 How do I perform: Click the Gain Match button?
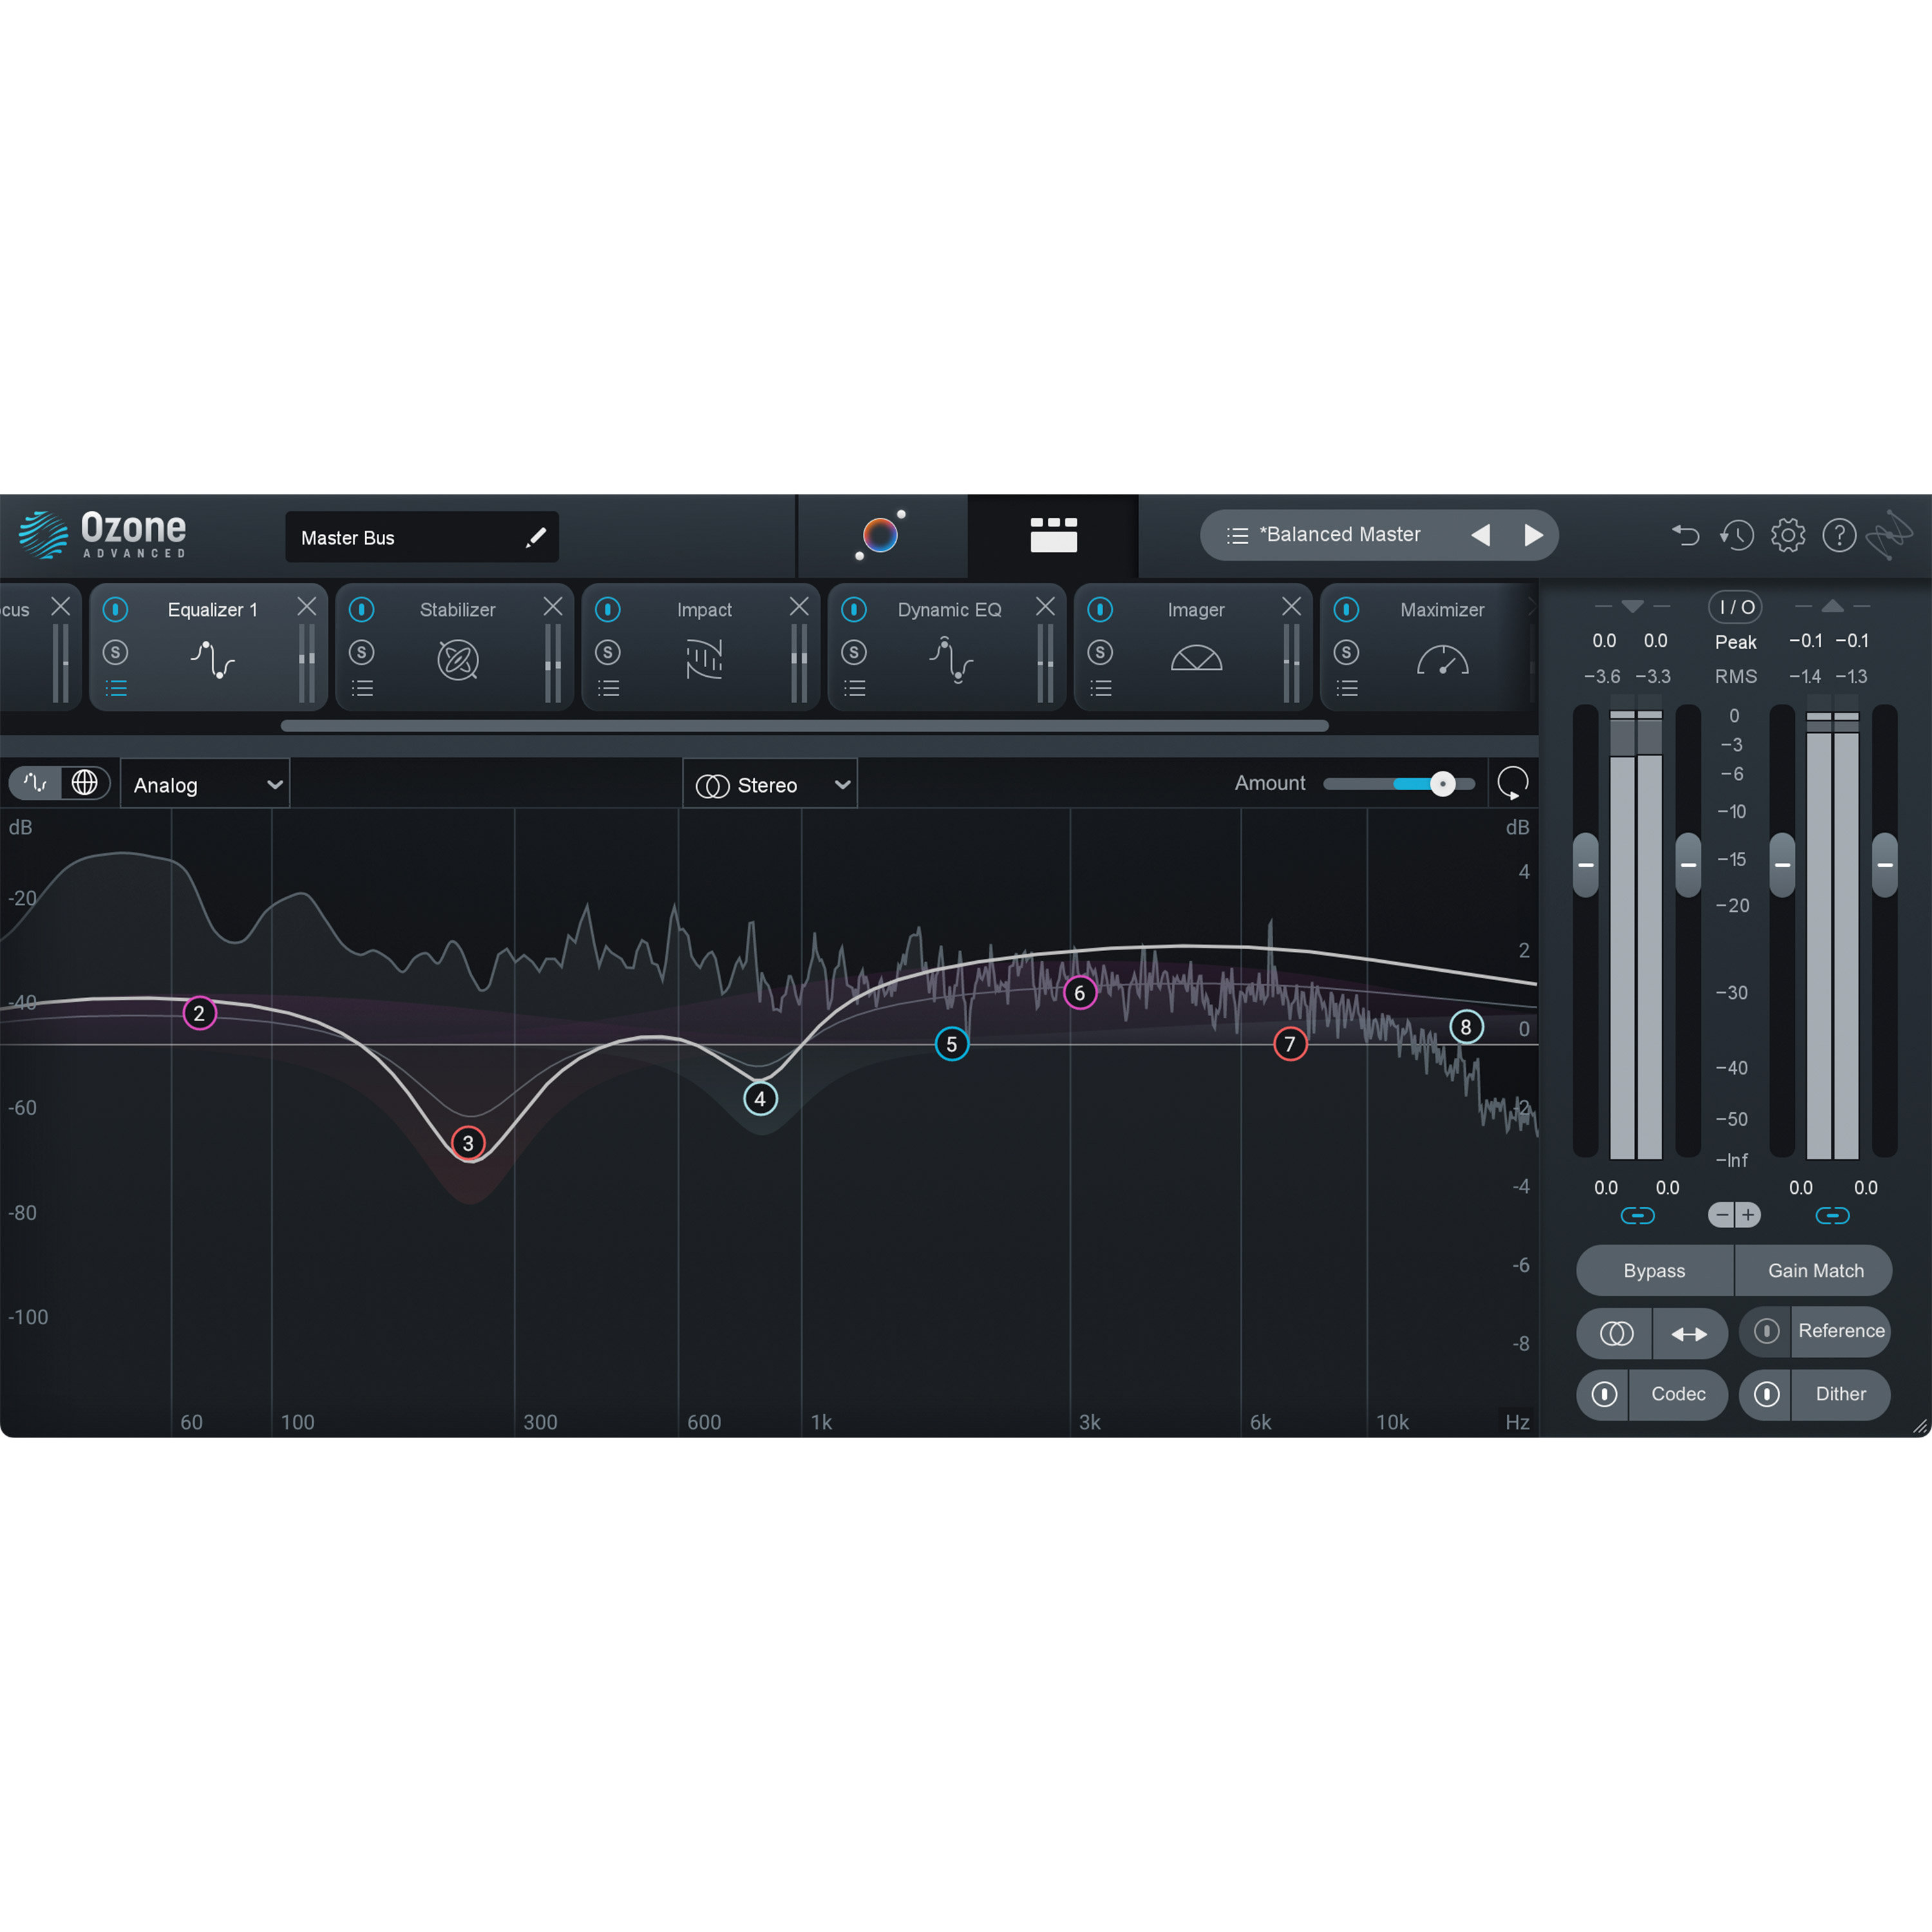(x=1815, y=1270)
